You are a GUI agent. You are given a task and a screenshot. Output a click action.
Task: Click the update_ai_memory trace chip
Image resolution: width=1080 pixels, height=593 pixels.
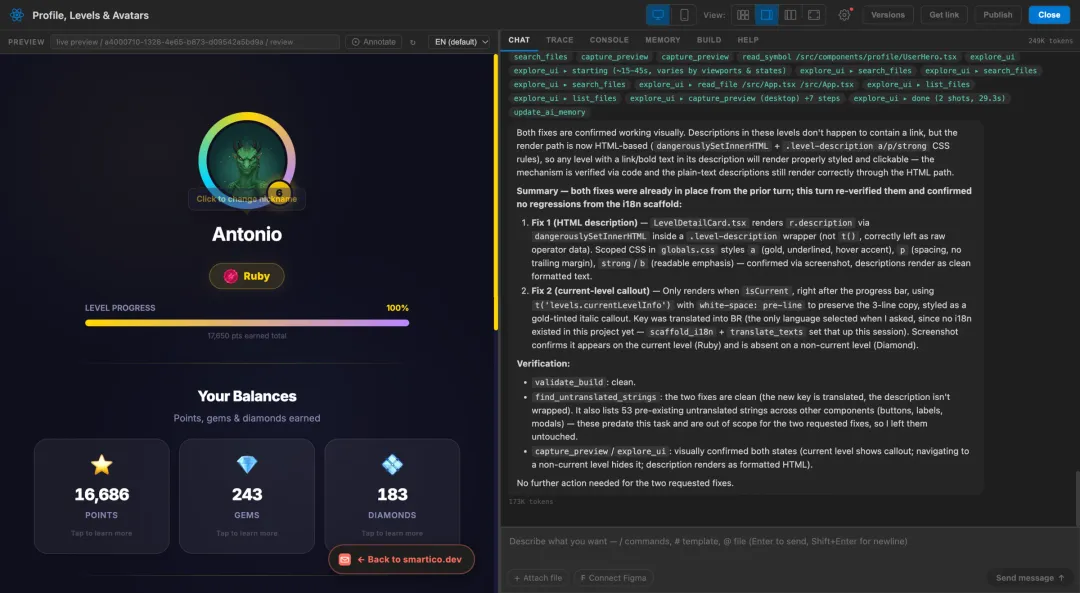click(549, 112)
